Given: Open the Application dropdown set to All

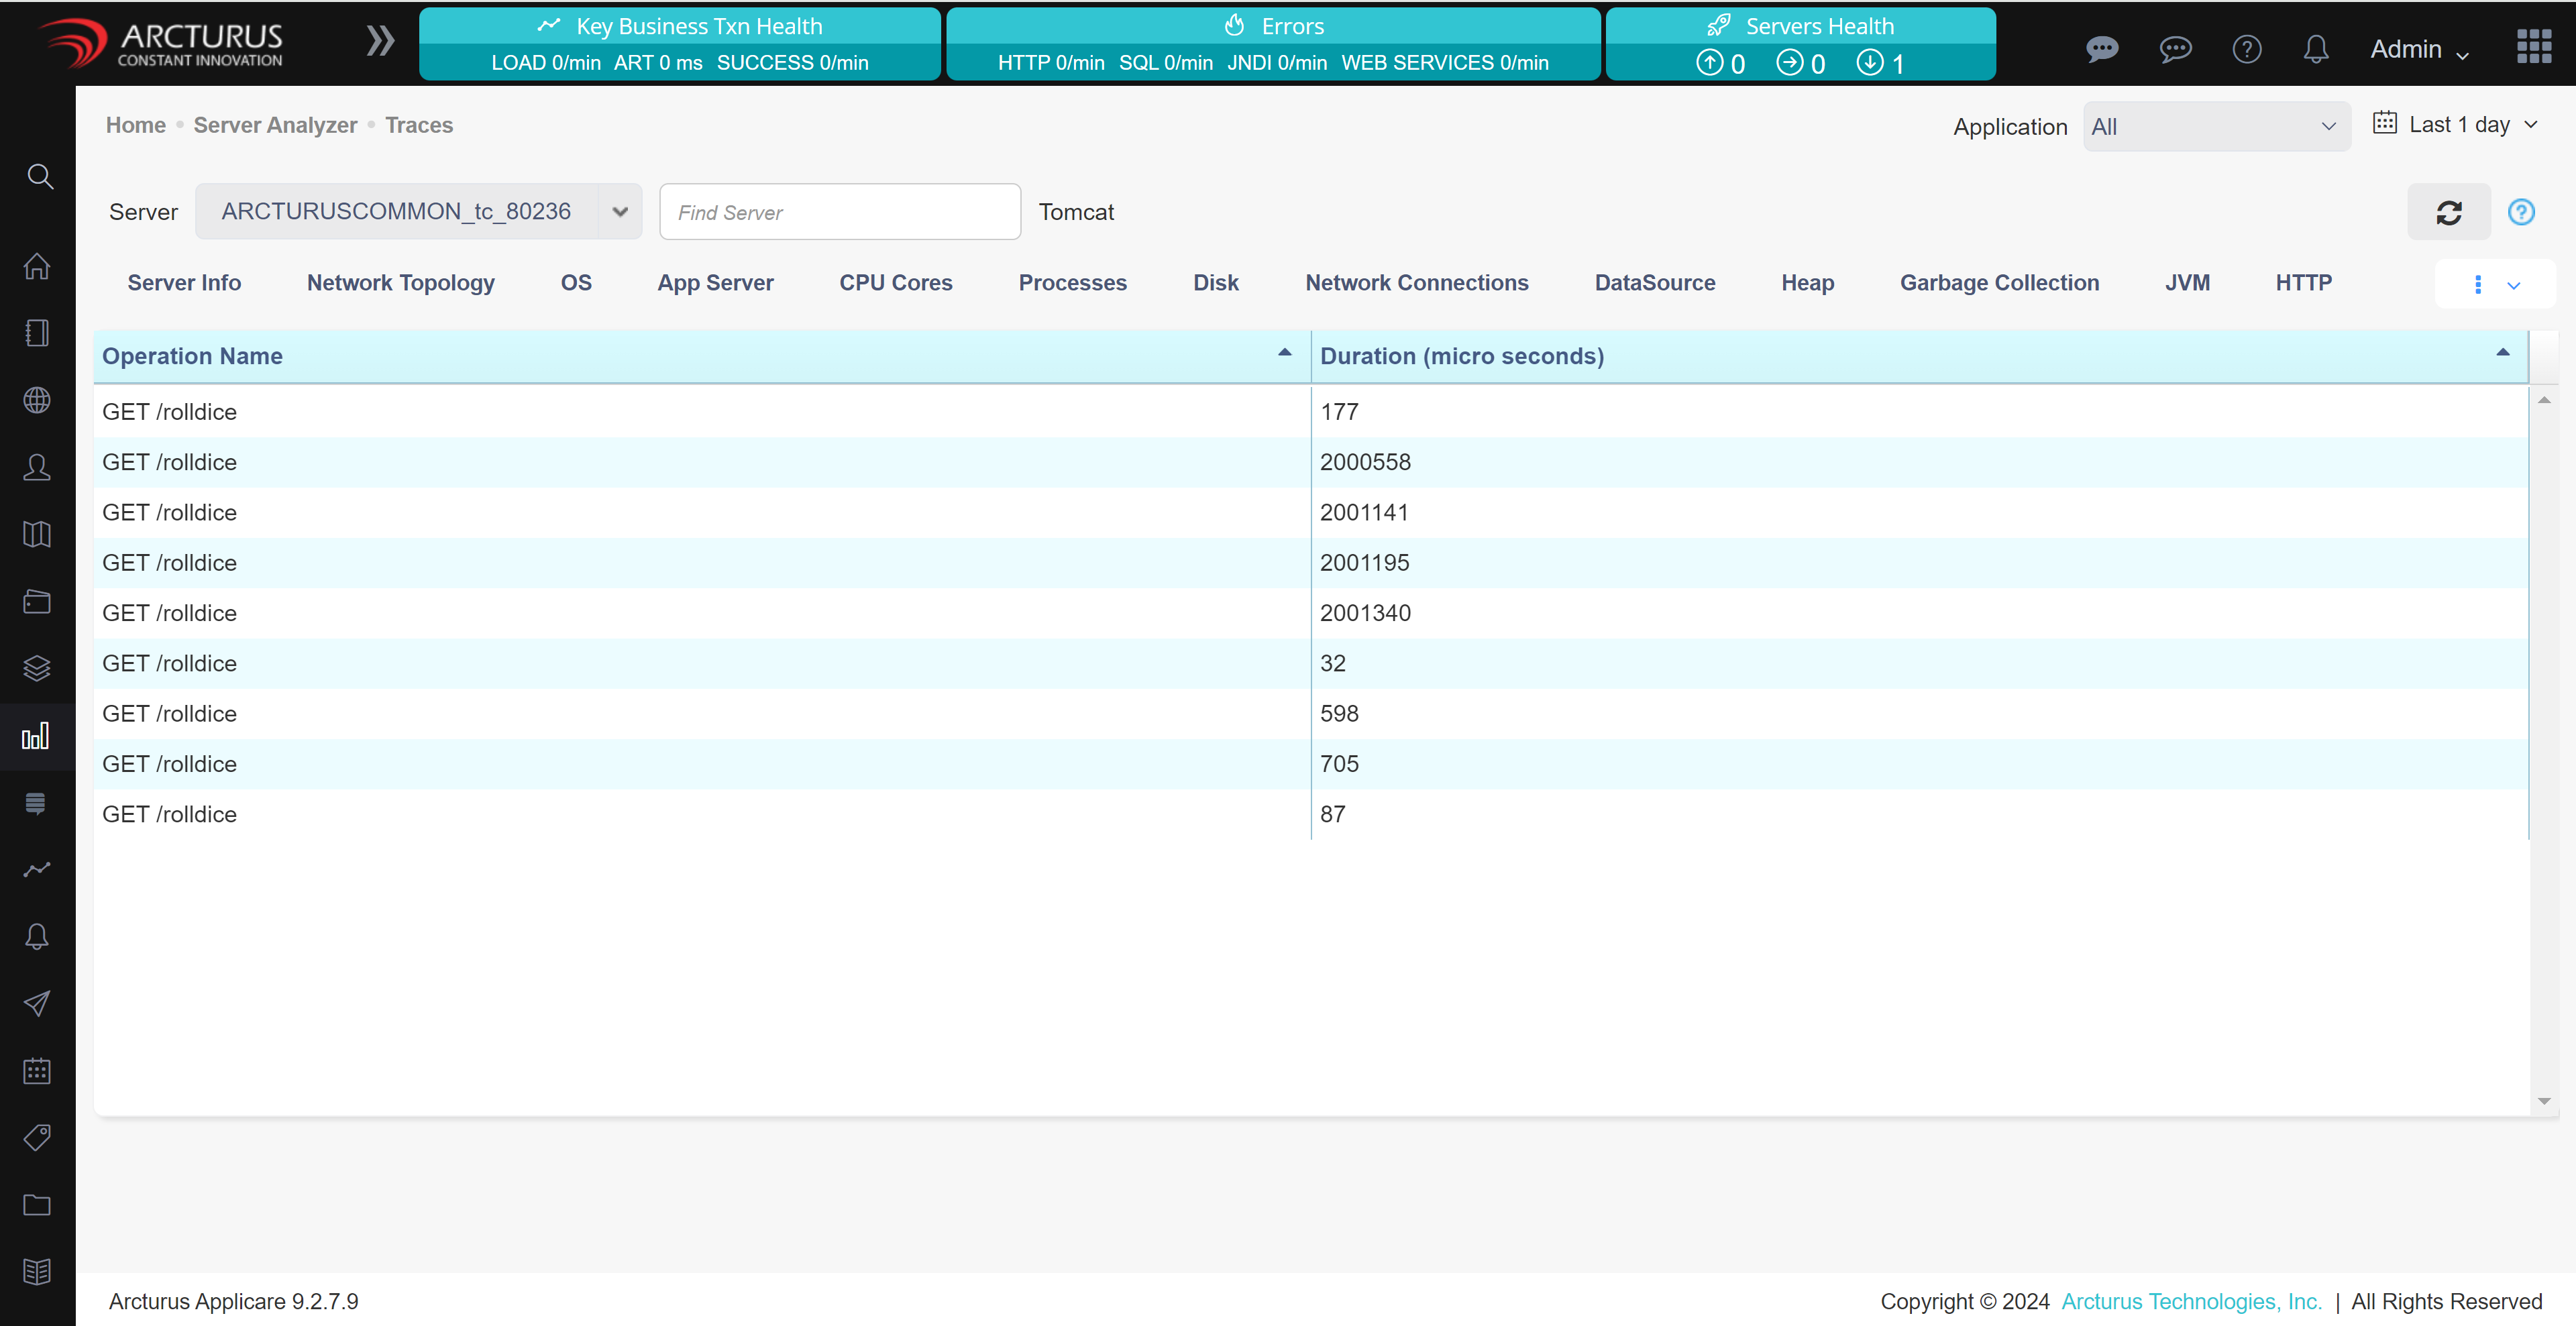Looking at the screenshot, I should tap(2216, 126).
